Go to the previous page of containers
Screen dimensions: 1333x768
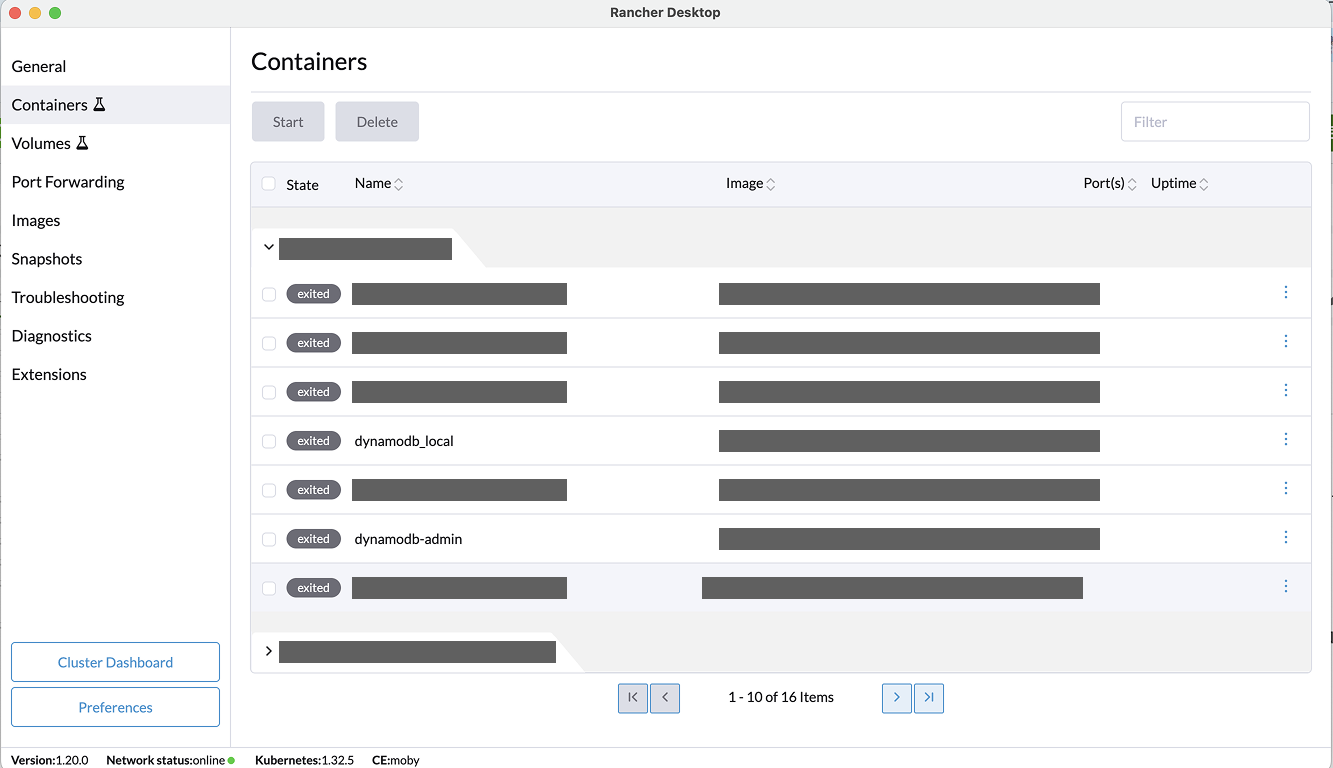(x=665, y=698)
